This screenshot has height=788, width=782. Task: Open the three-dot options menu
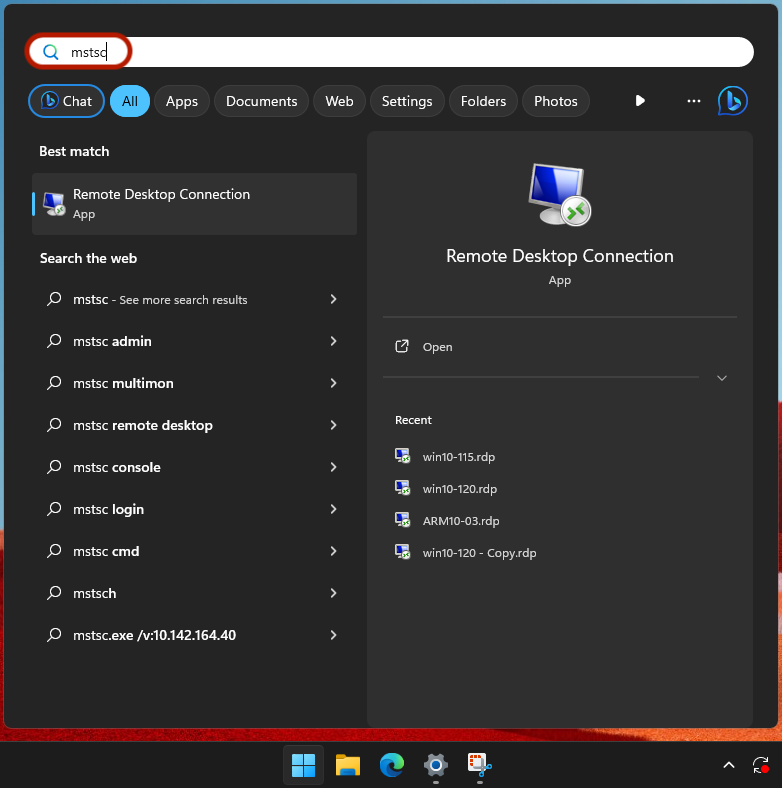[694, 101]
